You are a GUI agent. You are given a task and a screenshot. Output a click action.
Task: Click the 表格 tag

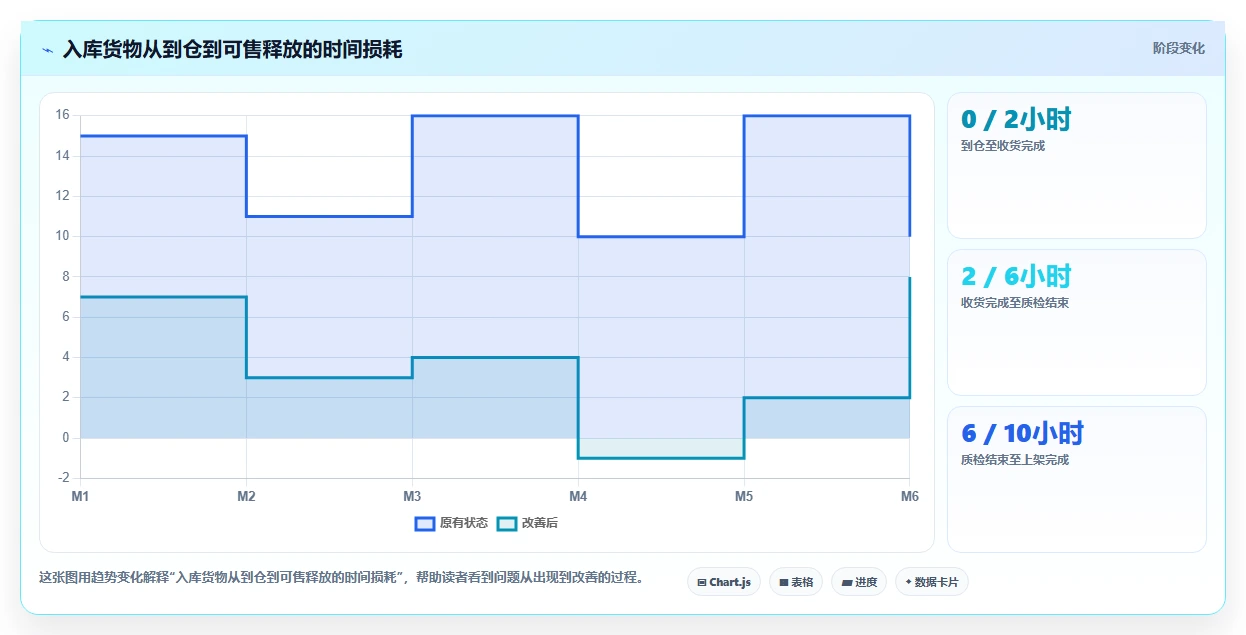point(796,582)
